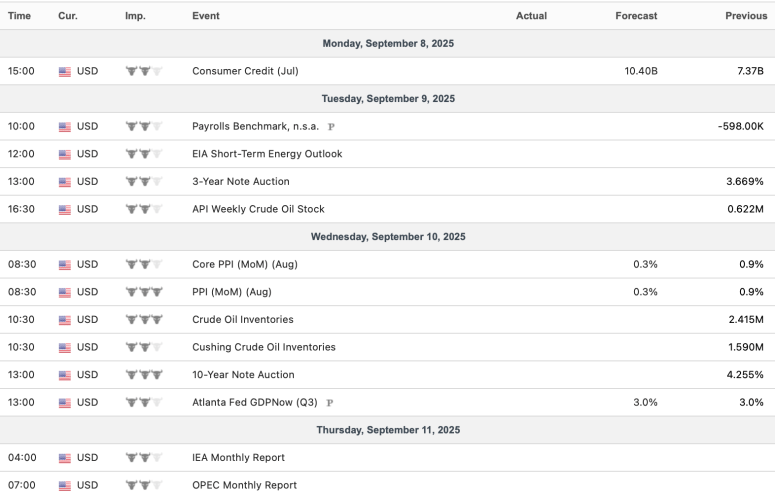Click importance bulls for OPEC Monthly Report
The height and width of the screenshot is (493, 775).
pyautogui.click(x=144, y=485)
